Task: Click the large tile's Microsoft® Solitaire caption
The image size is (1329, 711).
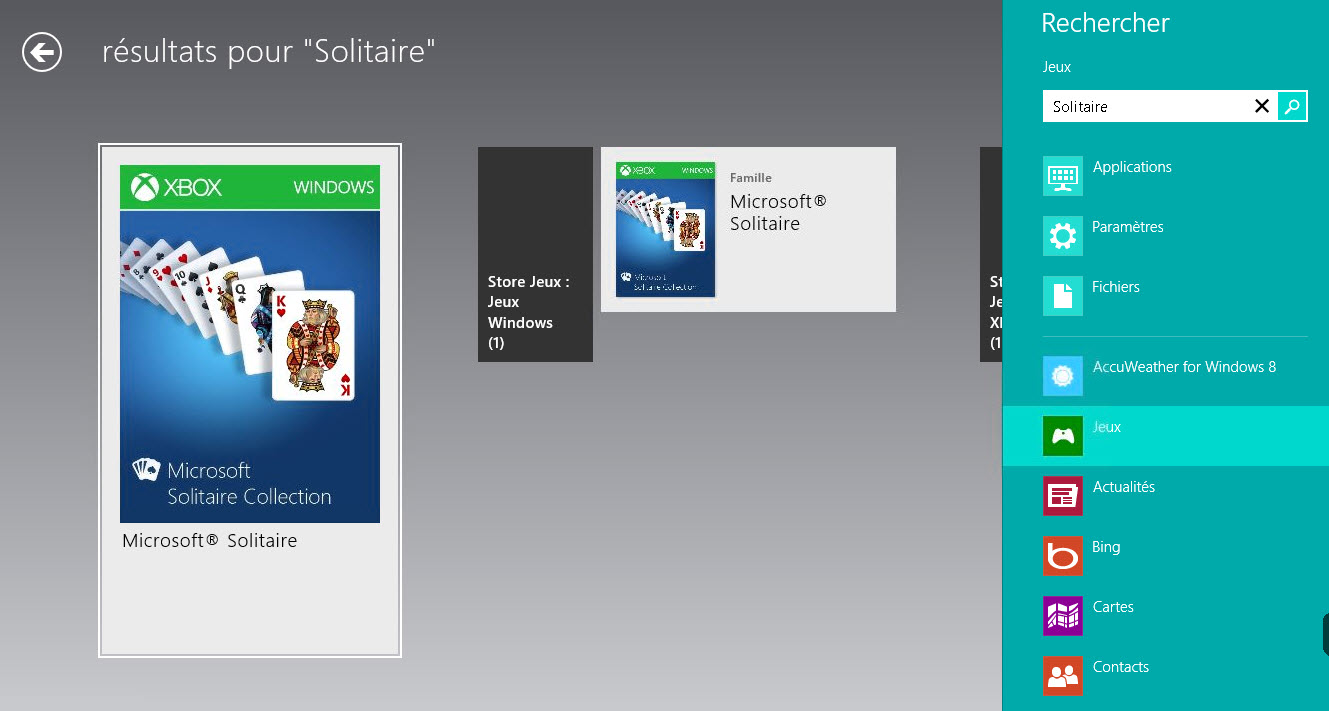Action: [210, 541]
